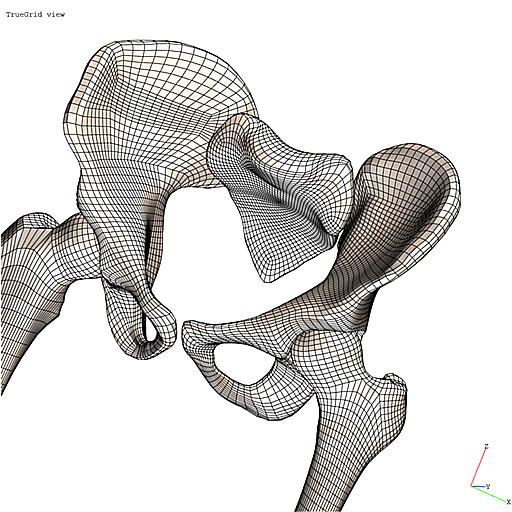Screen dimensions: 512x512
Task: Select the Y axis label on triad
Action: 488,486
